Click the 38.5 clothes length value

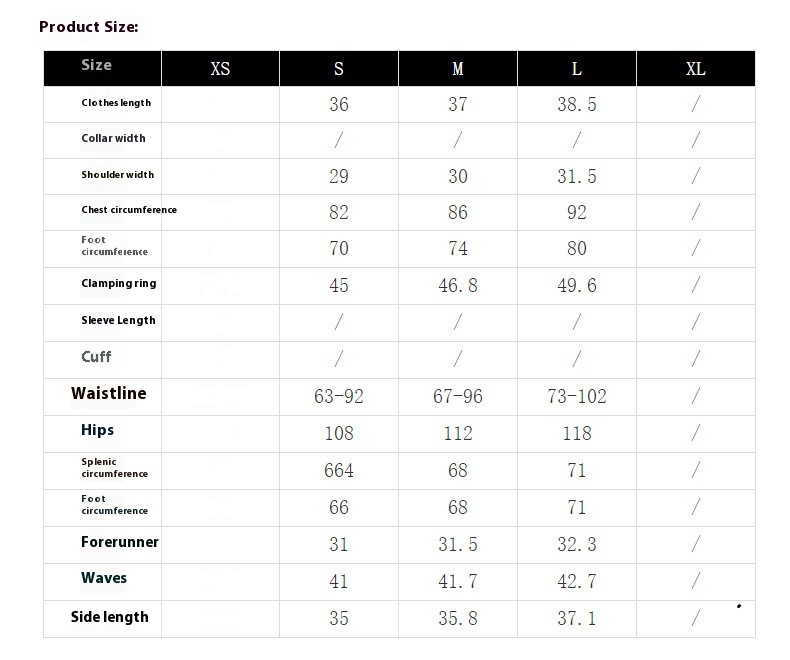pos(576,105)
